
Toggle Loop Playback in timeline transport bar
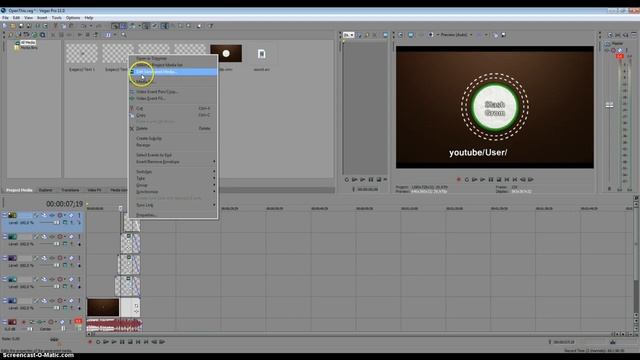(98, 342)
